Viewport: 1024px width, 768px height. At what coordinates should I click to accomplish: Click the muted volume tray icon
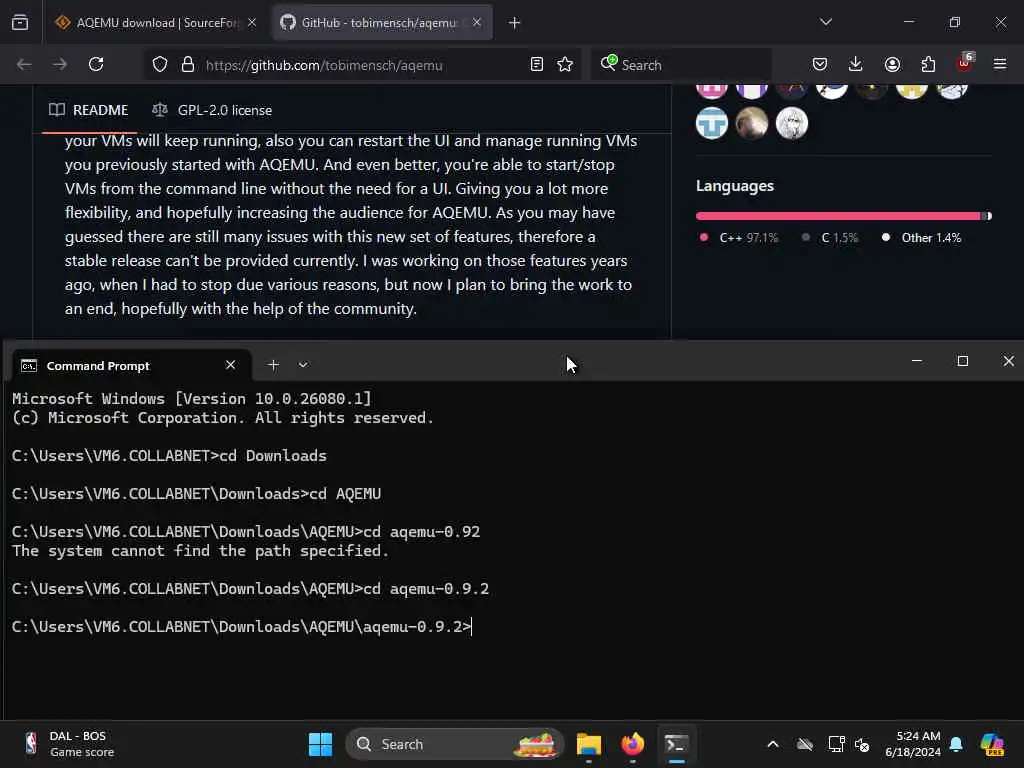pos(862,744)
